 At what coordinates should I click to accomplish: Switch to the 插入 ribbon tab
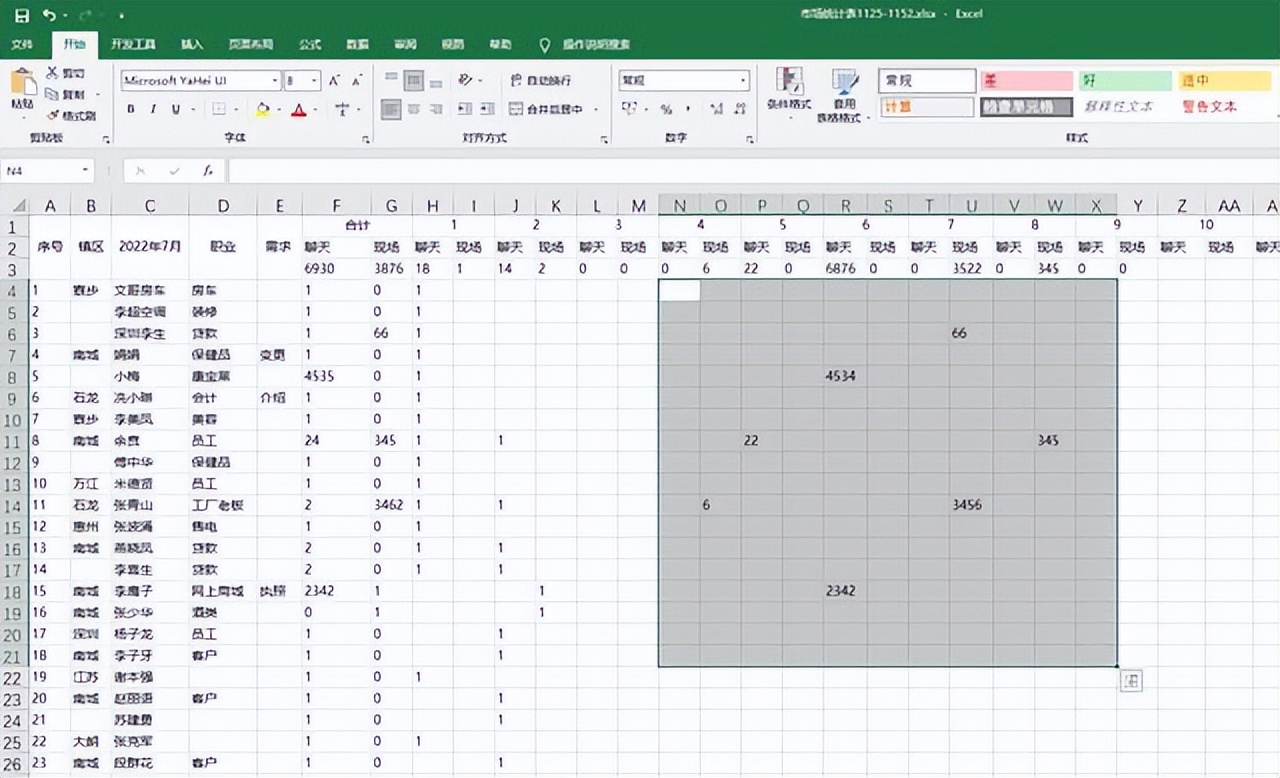coord(192,45)
